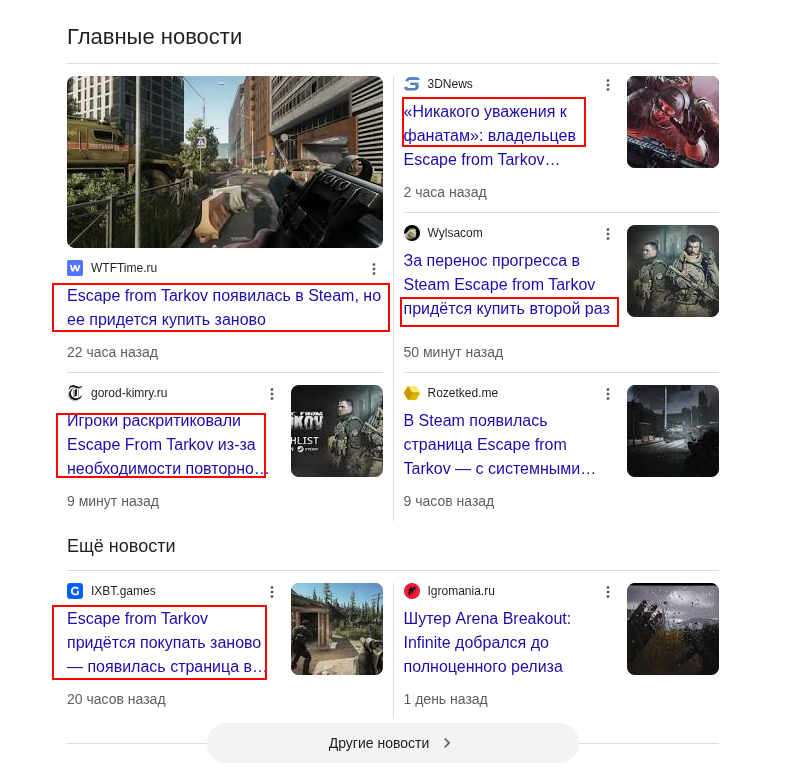Click the '22 часа назад' timestamp
This screenshot has width=790, height=776.
(112, 352)
